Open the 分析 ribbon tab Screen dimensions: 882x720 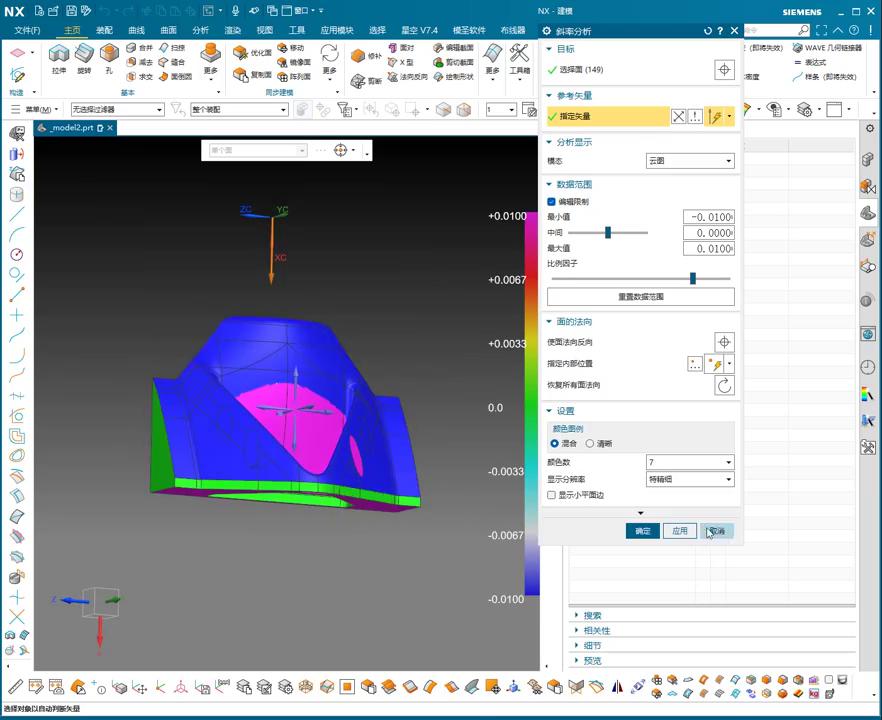[x=200, y=30]
